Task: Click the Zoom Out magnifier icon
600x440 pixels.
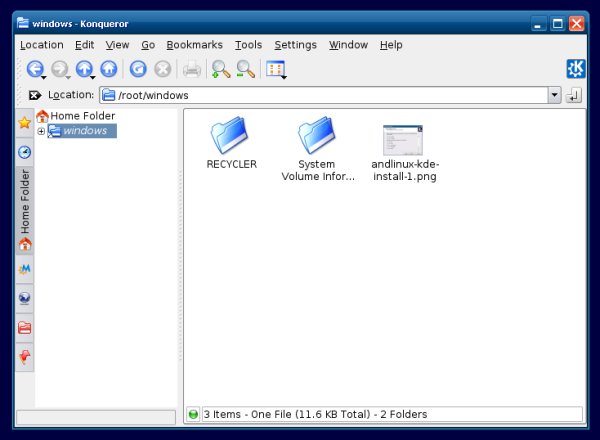Action: point(245,69)
